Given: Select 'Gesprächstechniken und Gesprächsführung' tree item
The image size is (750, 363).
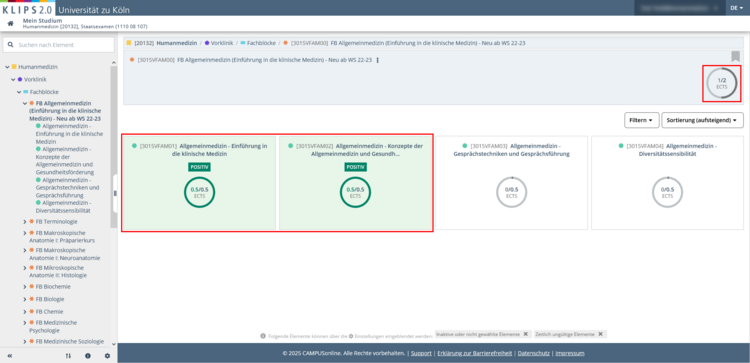Looking at the screenshot, I should point(66,188).
